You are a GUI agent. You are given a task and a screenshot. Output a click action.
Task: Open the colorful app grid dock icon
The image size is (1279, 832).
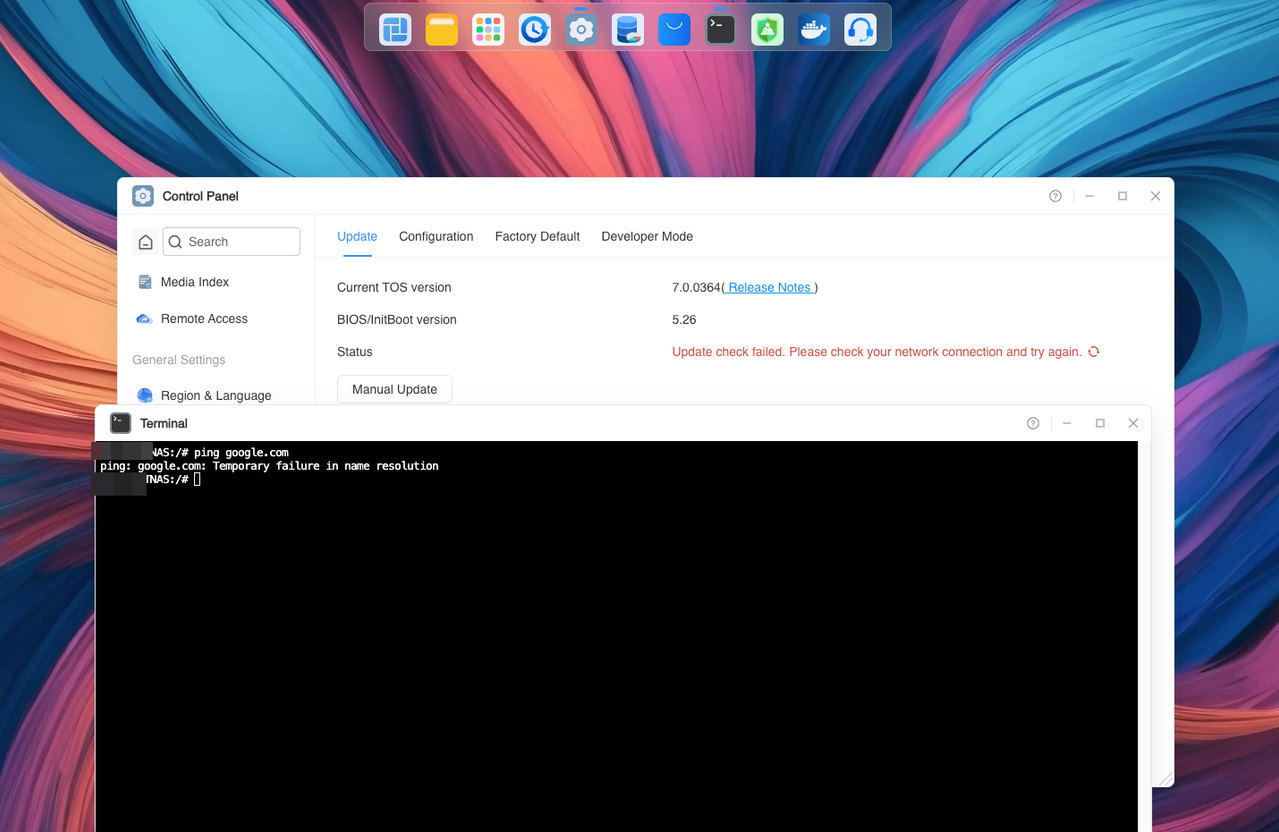coord(488,30)
